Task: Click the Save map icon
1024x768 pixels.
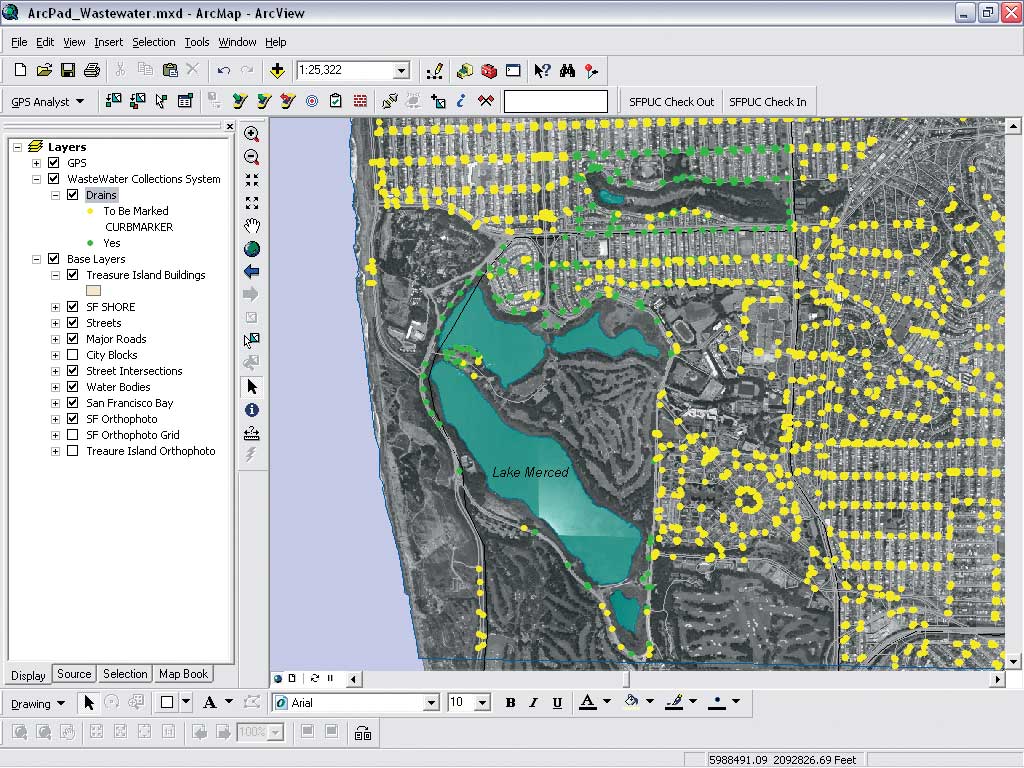Action: (x=68, y=70)
